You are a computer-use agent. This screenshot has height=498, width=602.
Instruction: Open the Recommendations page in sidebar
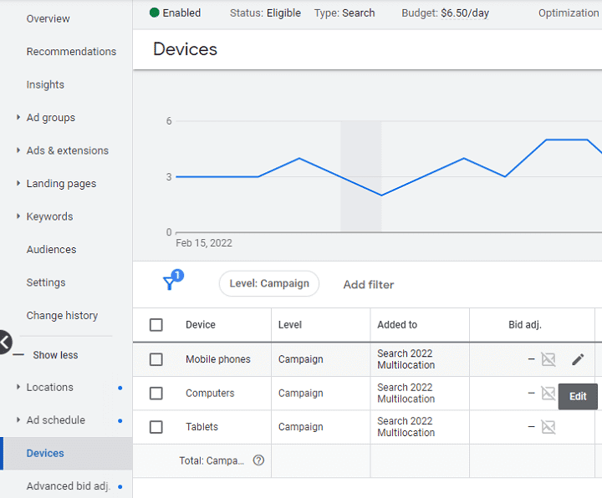(71, 52)
